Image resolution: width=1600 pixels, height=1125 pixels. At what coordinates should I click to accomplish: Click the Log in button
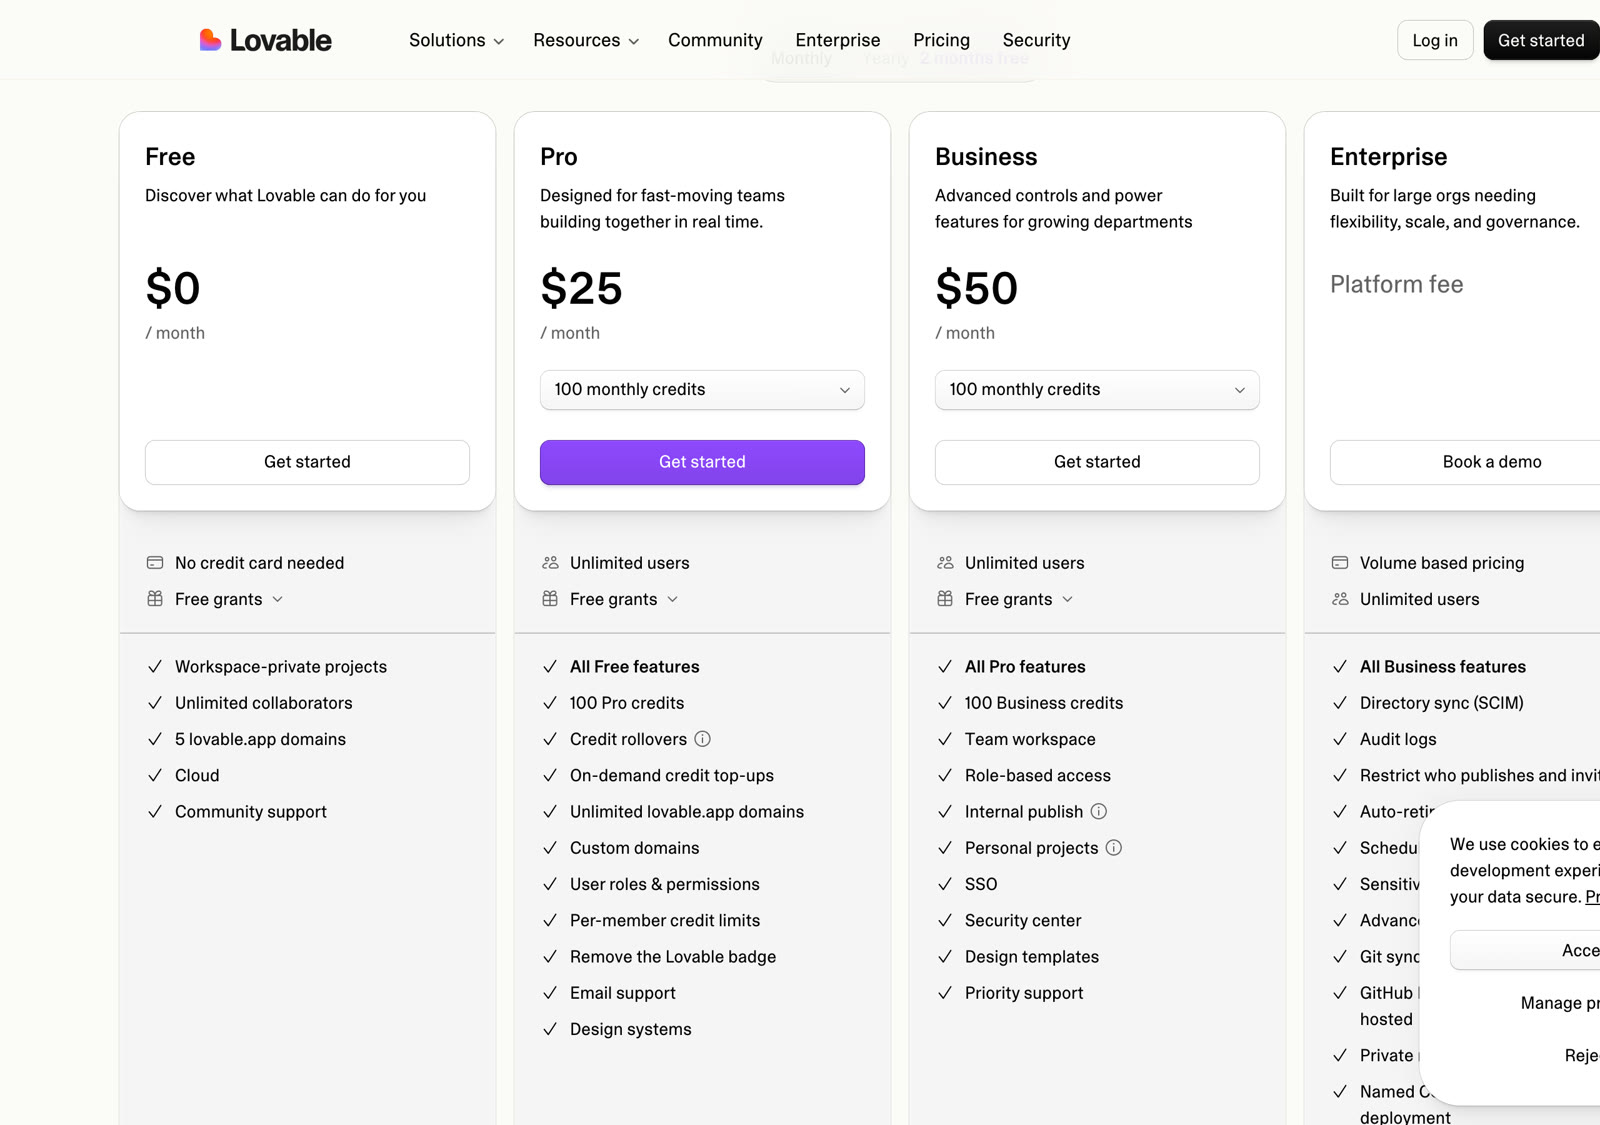(x=1435, y=40)
